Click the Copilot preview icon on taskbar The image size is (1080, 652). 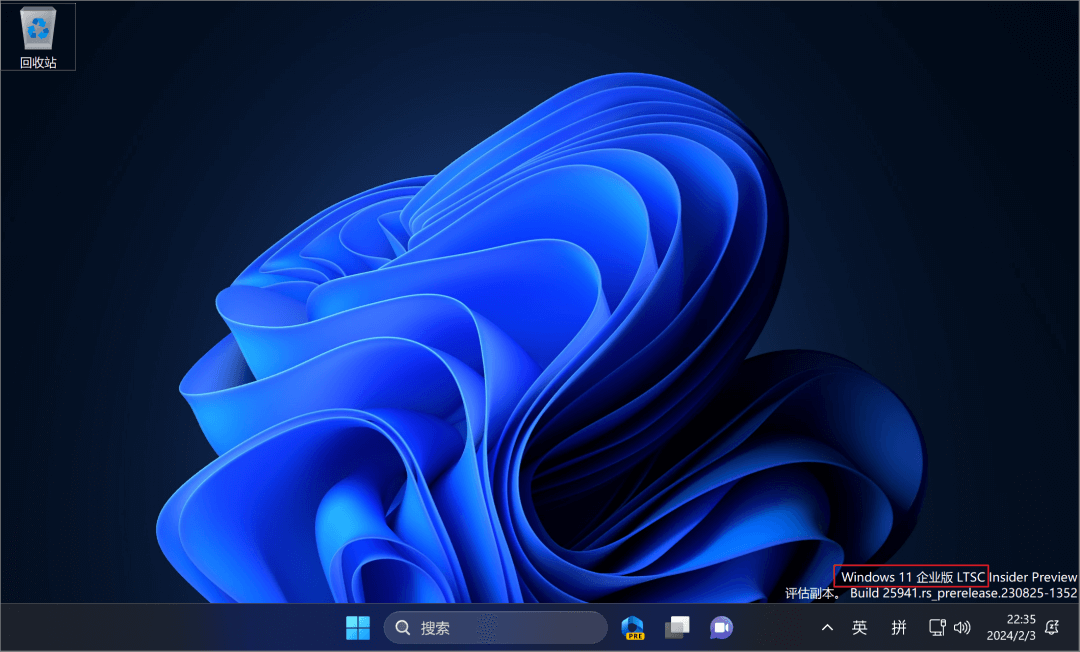click(x=632, y=628)
